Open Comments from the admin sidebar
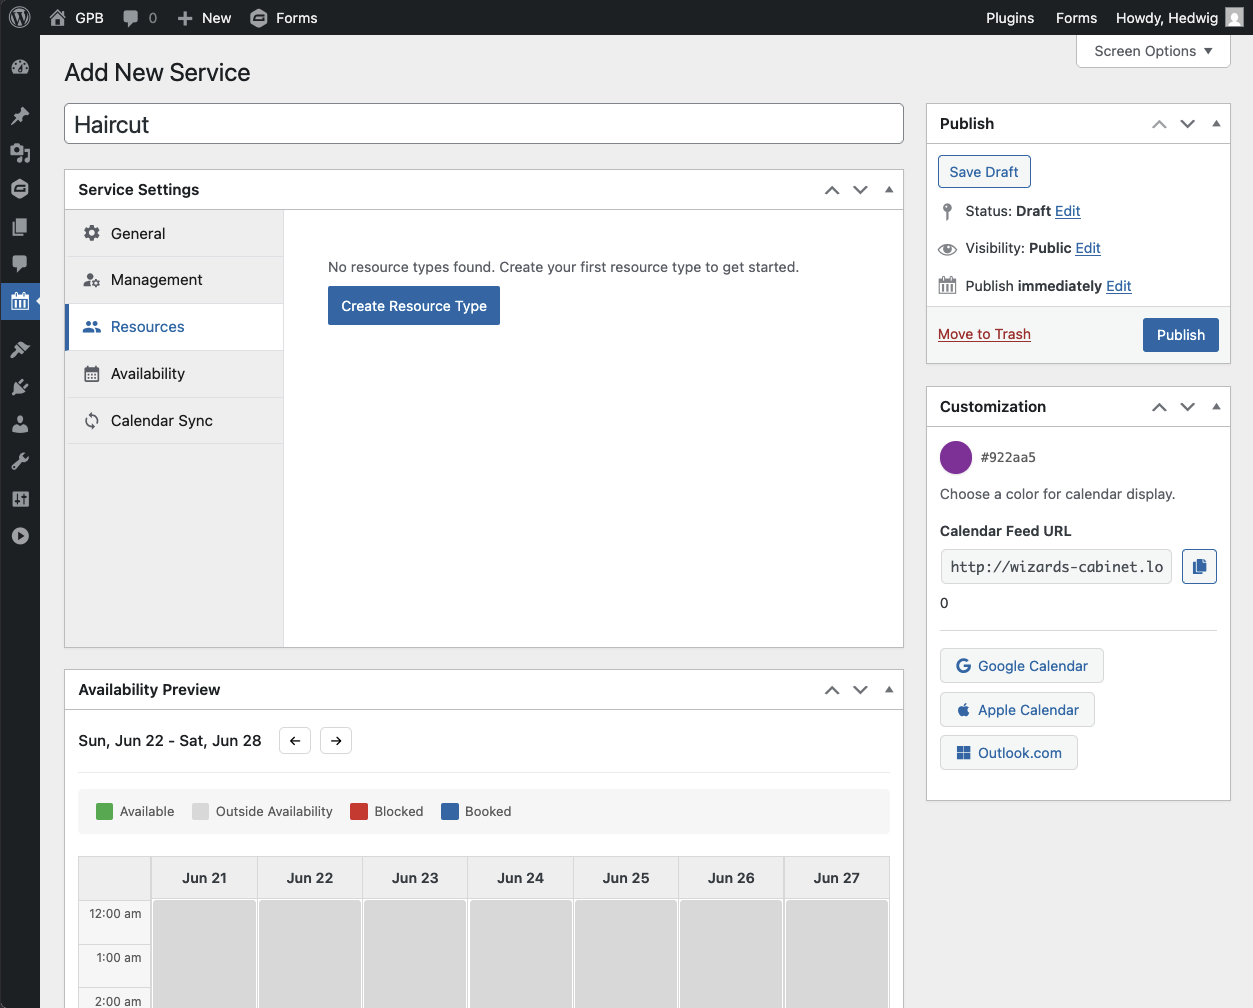 coord(20,264)
